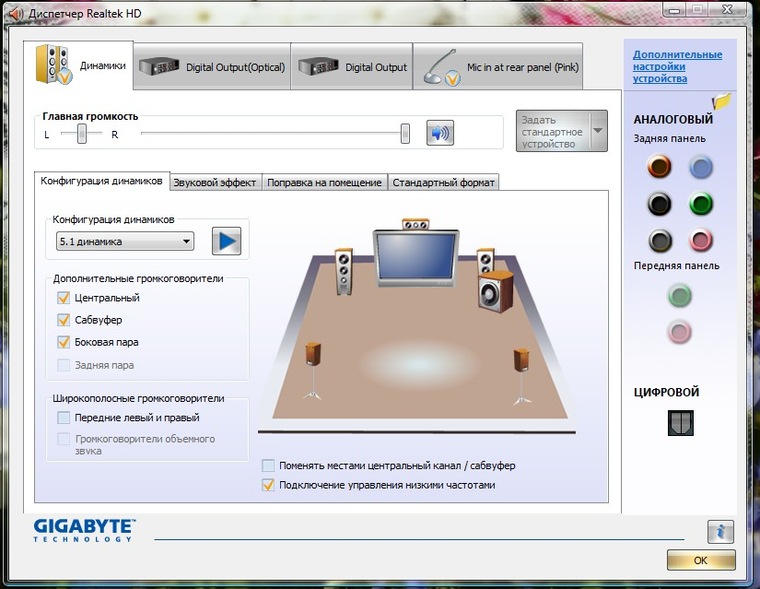The width and height of the screenshot is (760, 589).
Task: Click the monitor in the room diagram
Action: [416, 258]
